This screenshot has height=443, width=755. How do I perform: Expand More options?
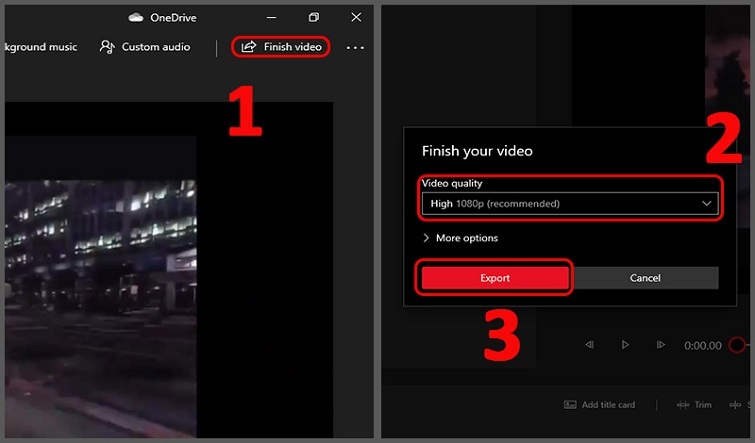460,238
